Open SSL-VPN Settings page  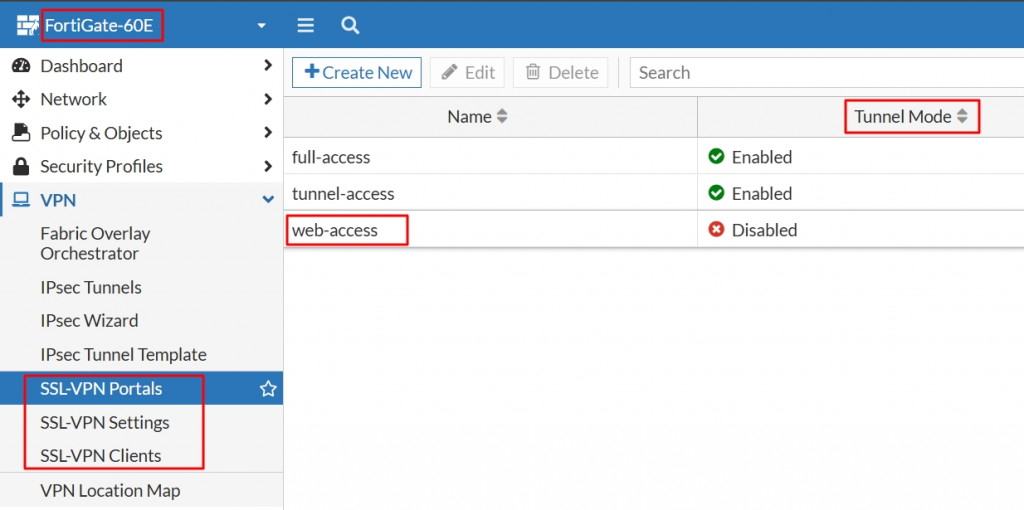coord(104,422)
